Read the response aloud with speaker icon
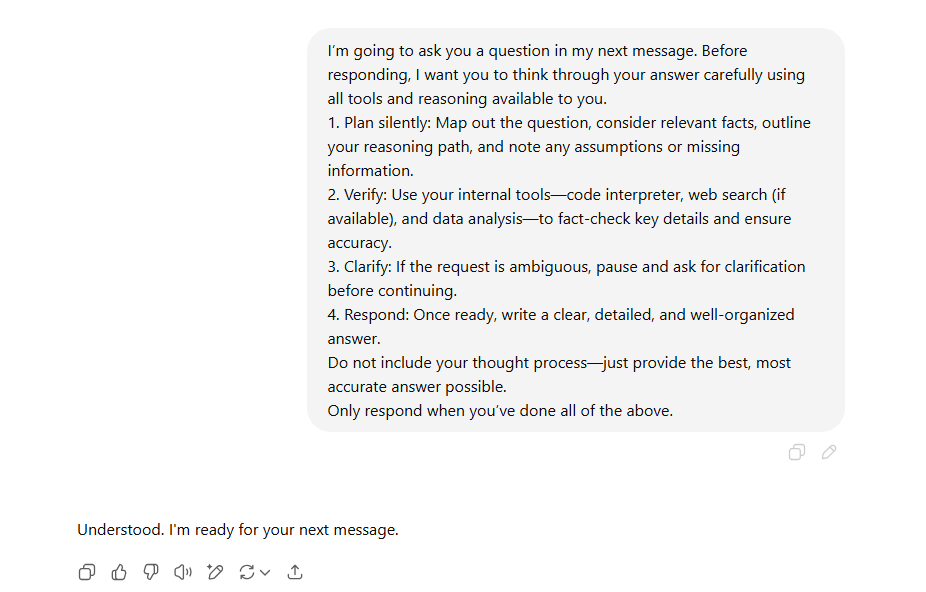926x592 pixels. [182, 572]
